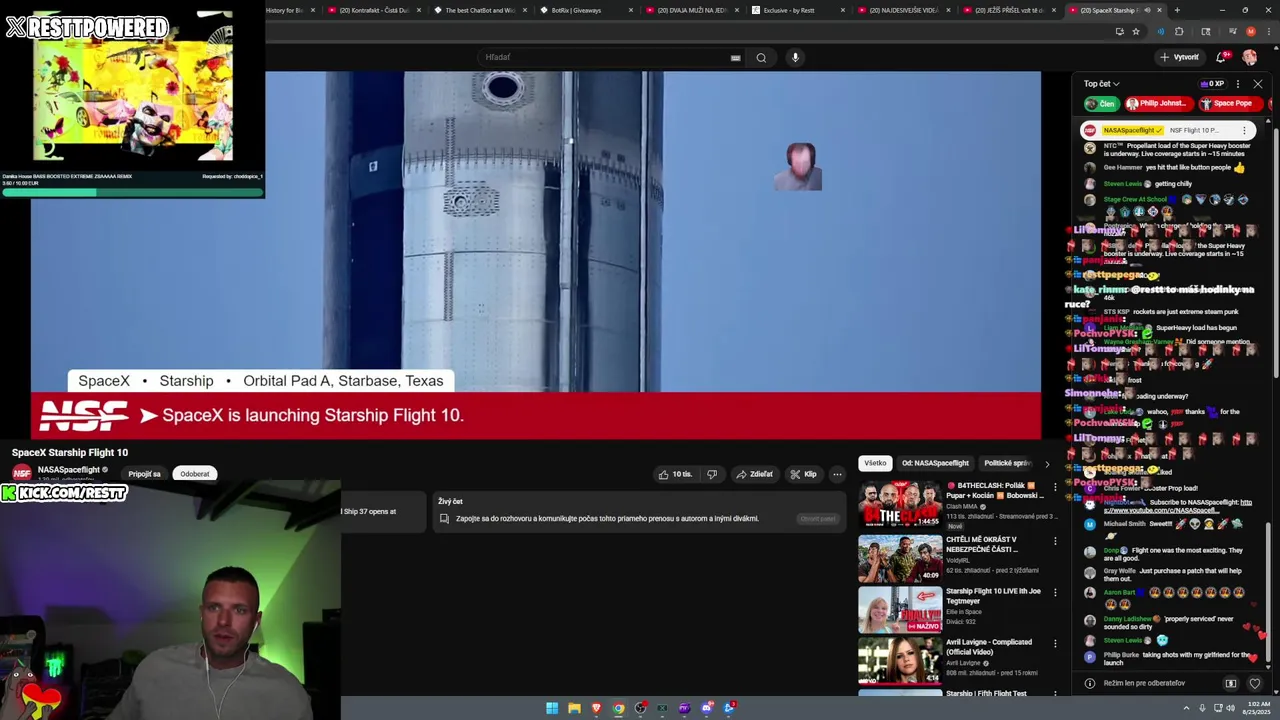Click the song request progress bar

click(x=132, y=192)
